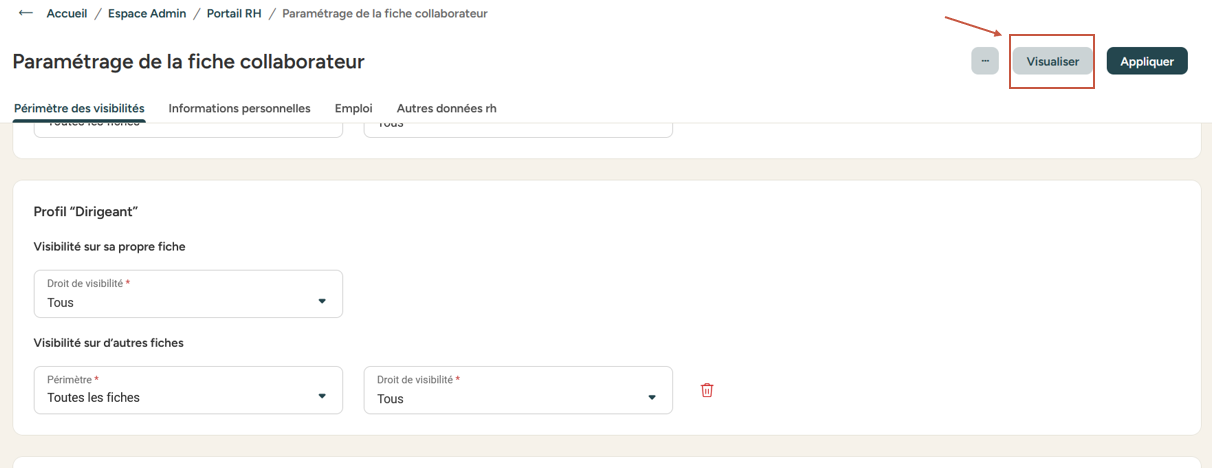
Task: Open partially hidden Tous dropdown at top
Action: click(x=518, y=130)
